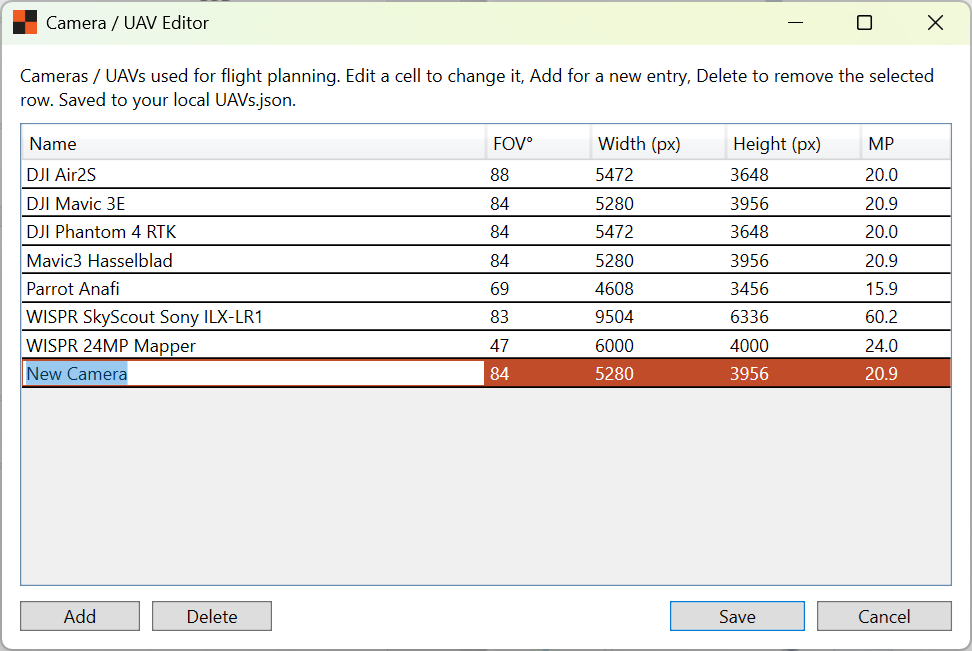Select the Parrot Anafi name cell

tap(254, 289)
